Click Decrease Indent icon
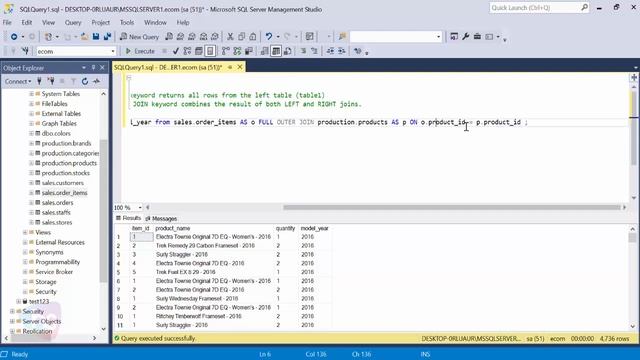Image resolution: width=640 pixels, height=360 pixels. (x=330, y=51)
